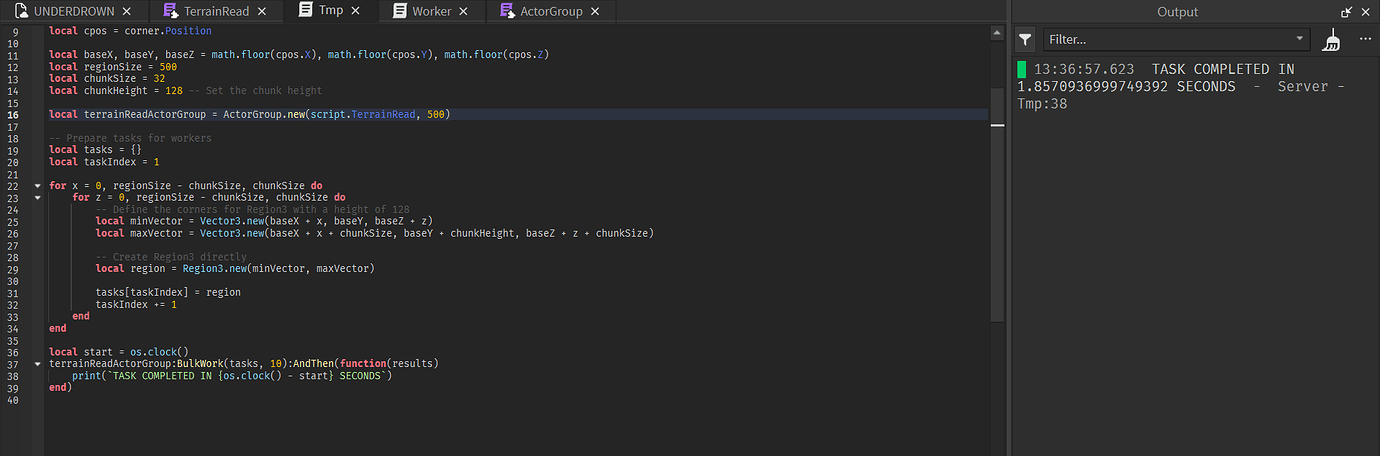Image resolution: width=1380 pixels, height=456 pixels.
Task: Click 'Region3.new' on line 29
Action: point(214,269)
